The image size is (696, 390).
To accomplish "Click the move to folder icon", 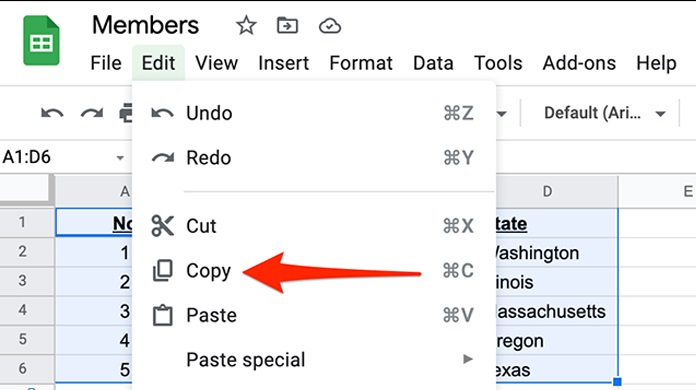I will 287,26.
